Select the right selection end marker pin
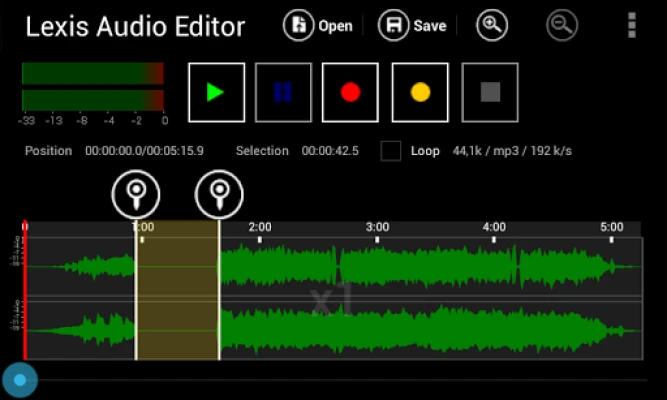Viewport: 667px width, 400px height. pos(219,192)
